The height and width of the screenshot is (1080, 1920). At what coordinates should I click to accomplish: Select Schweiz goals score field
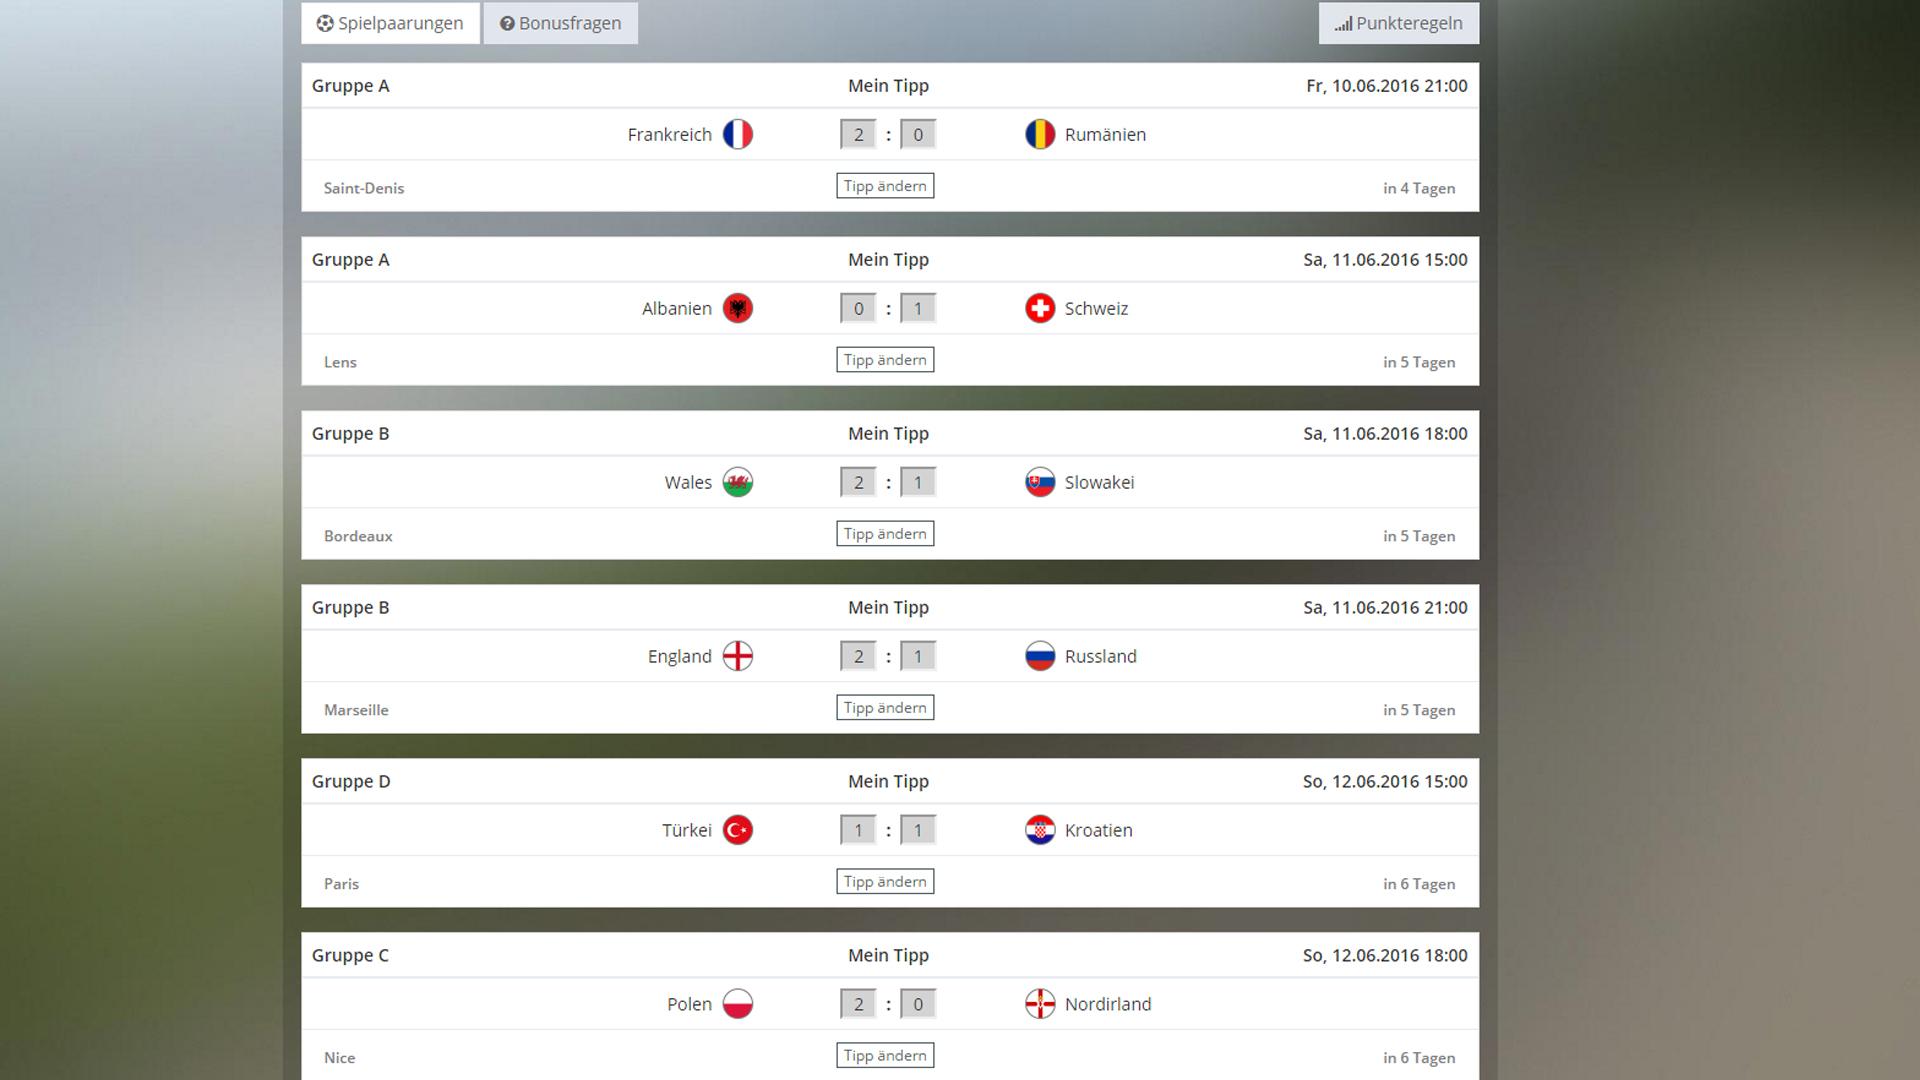[918, 308]
